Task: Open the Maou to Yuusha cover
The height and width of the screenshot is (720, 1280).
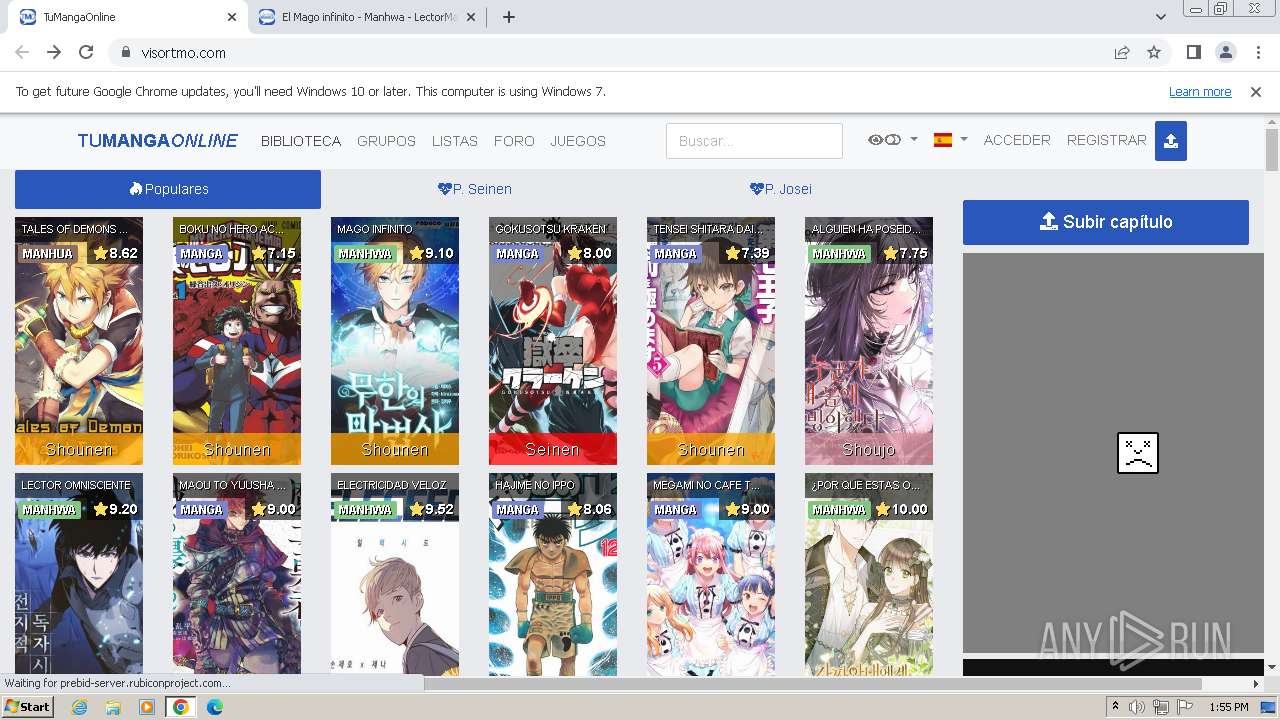Action: 237,574
